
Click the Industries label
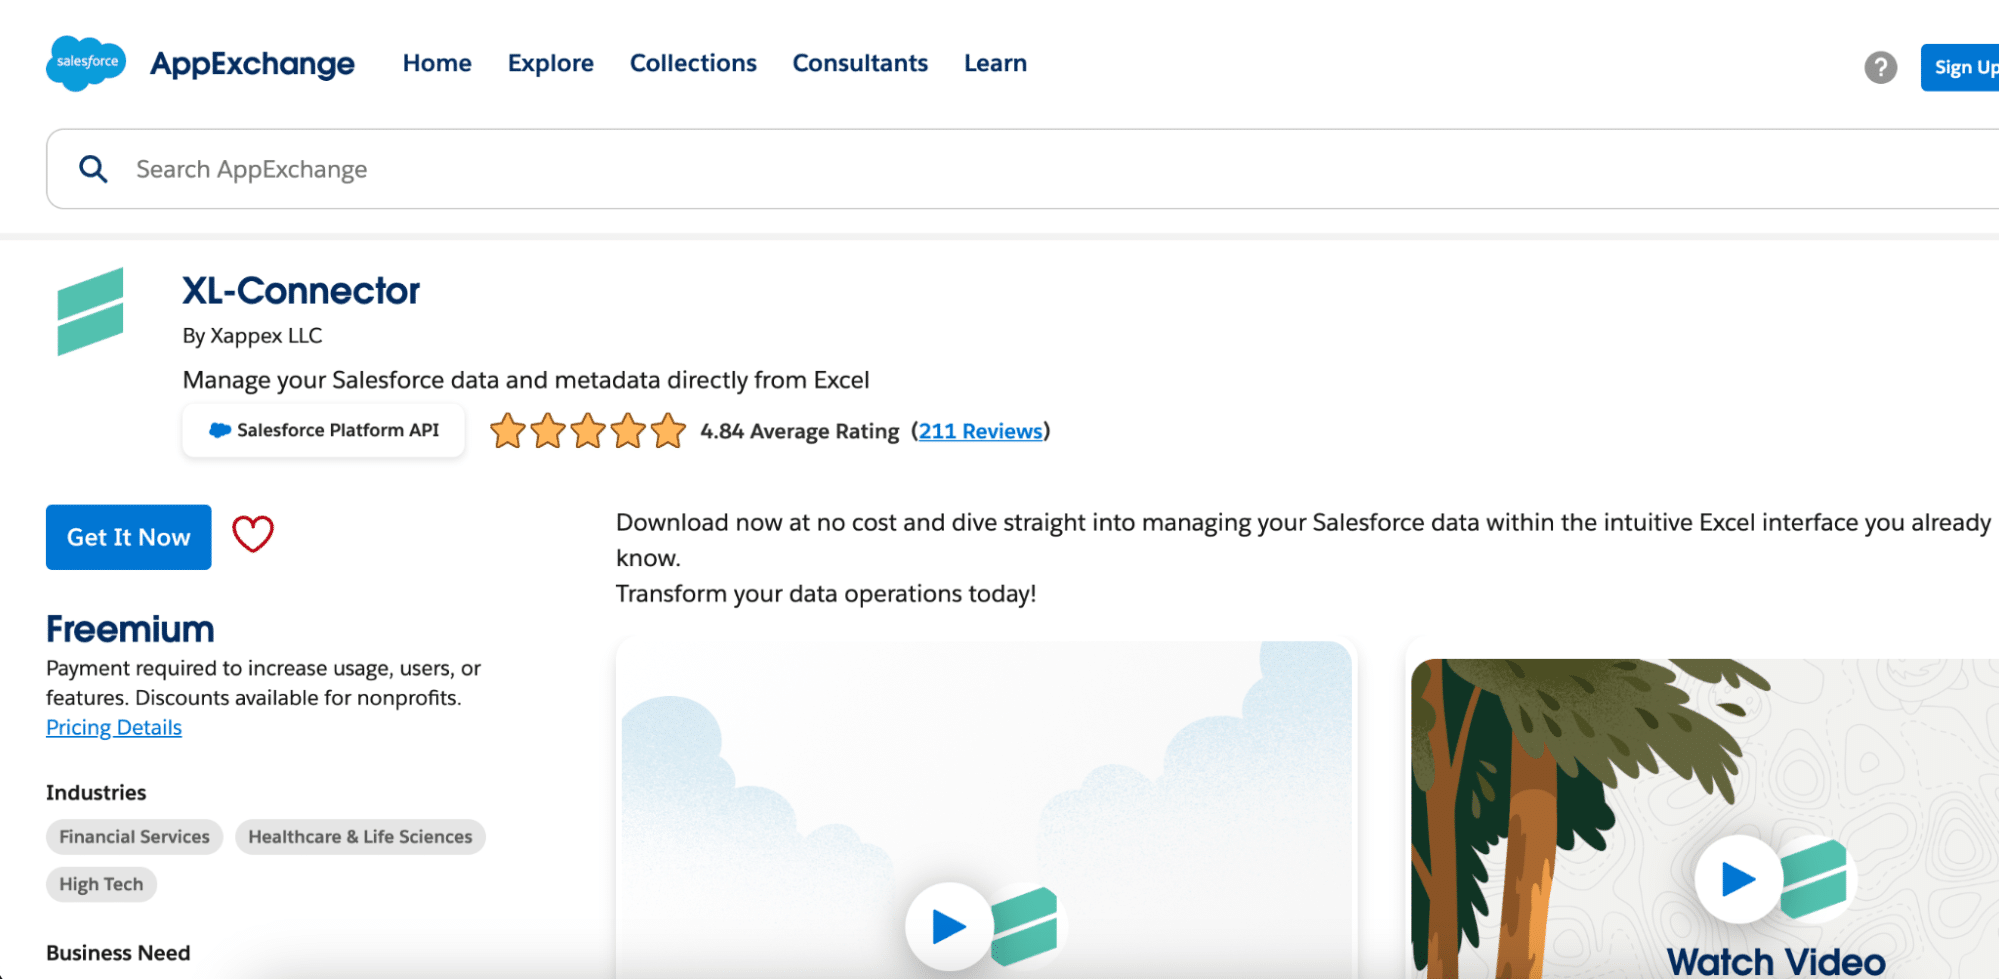point(96,793)
